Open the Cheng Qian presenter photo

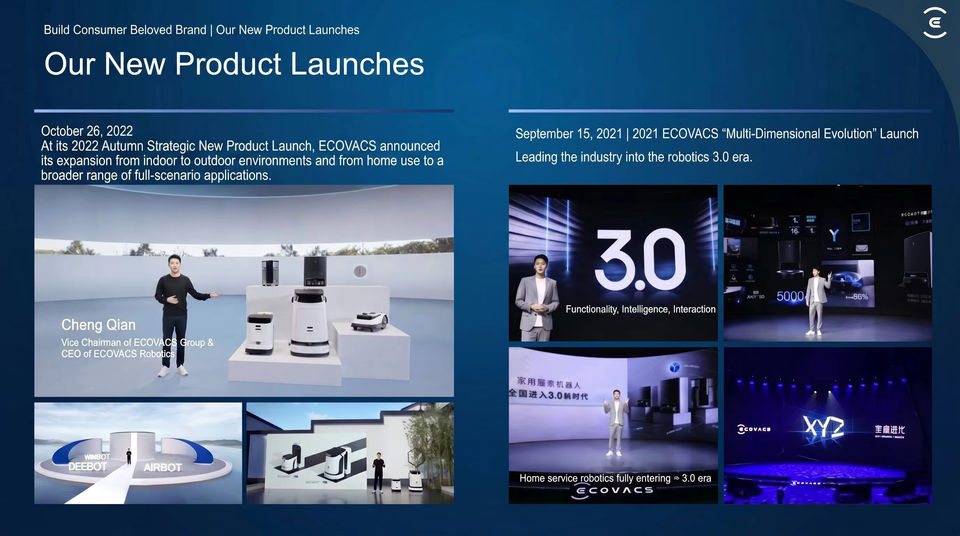coord(244,291)
